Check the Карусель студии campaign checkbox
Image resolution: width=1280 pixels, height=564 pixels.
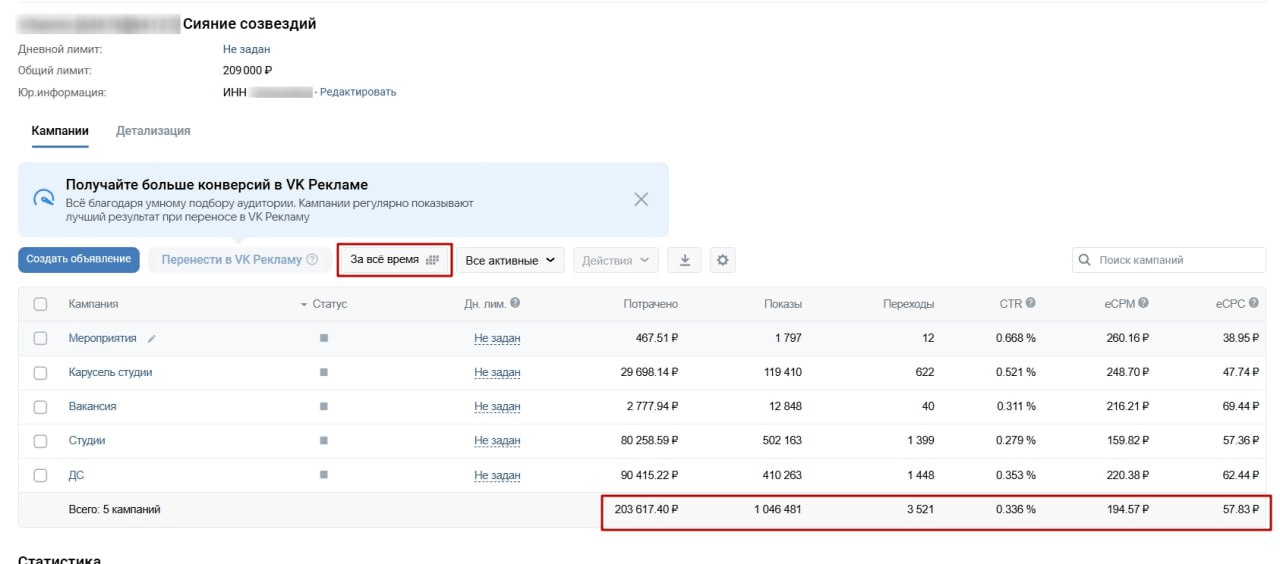coord(41,372)
